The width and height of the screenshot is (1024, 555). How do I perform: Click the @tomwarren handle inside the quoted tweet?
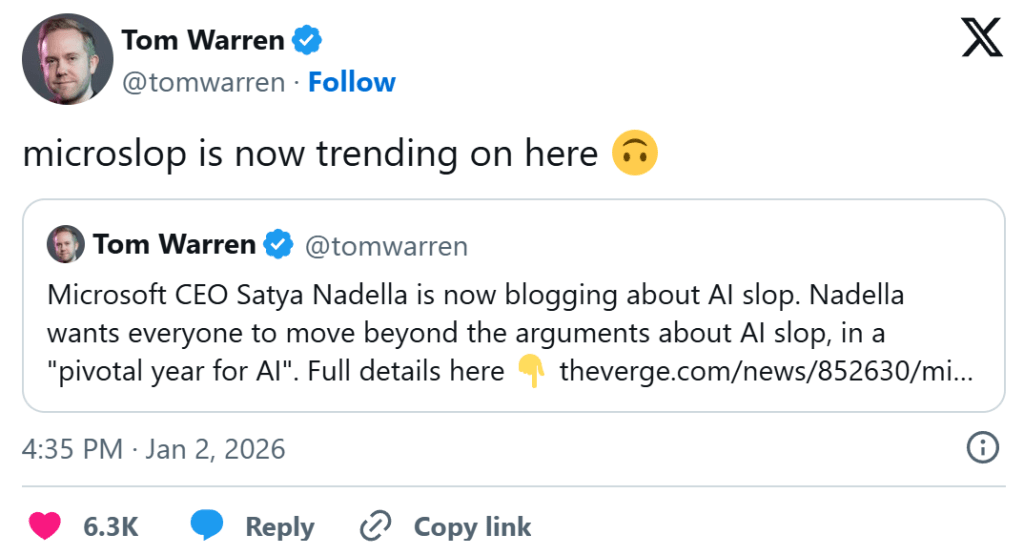(x=385, y=245)
